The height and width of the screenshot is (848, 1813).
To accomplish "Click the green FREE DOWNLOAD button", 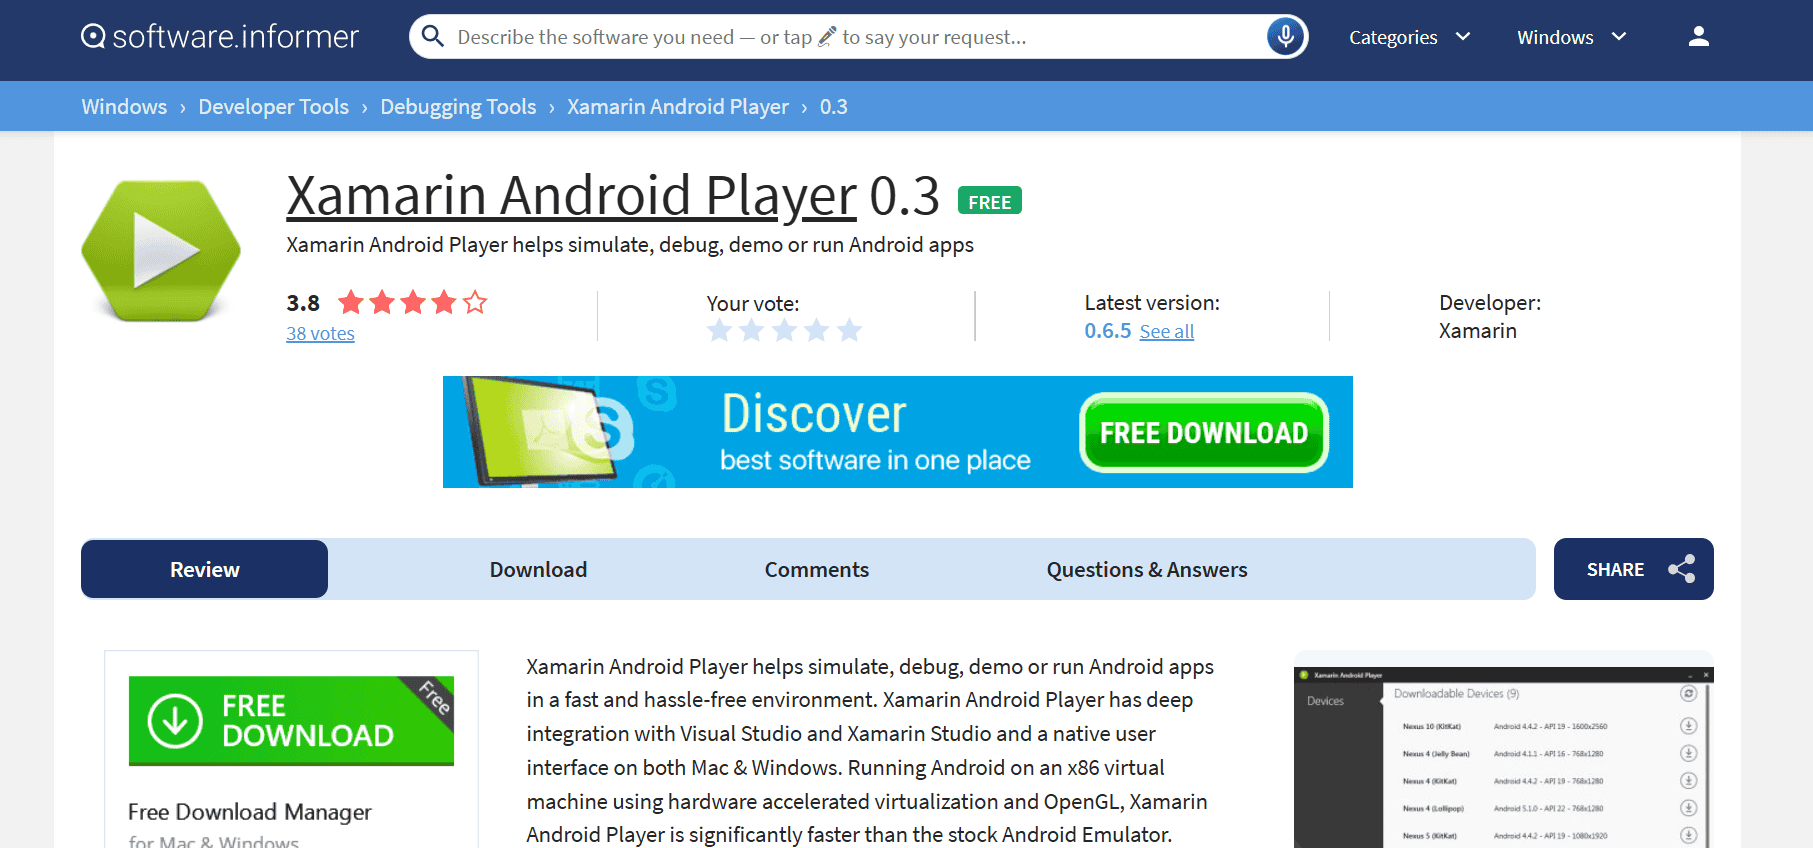I will coord(291,721).
